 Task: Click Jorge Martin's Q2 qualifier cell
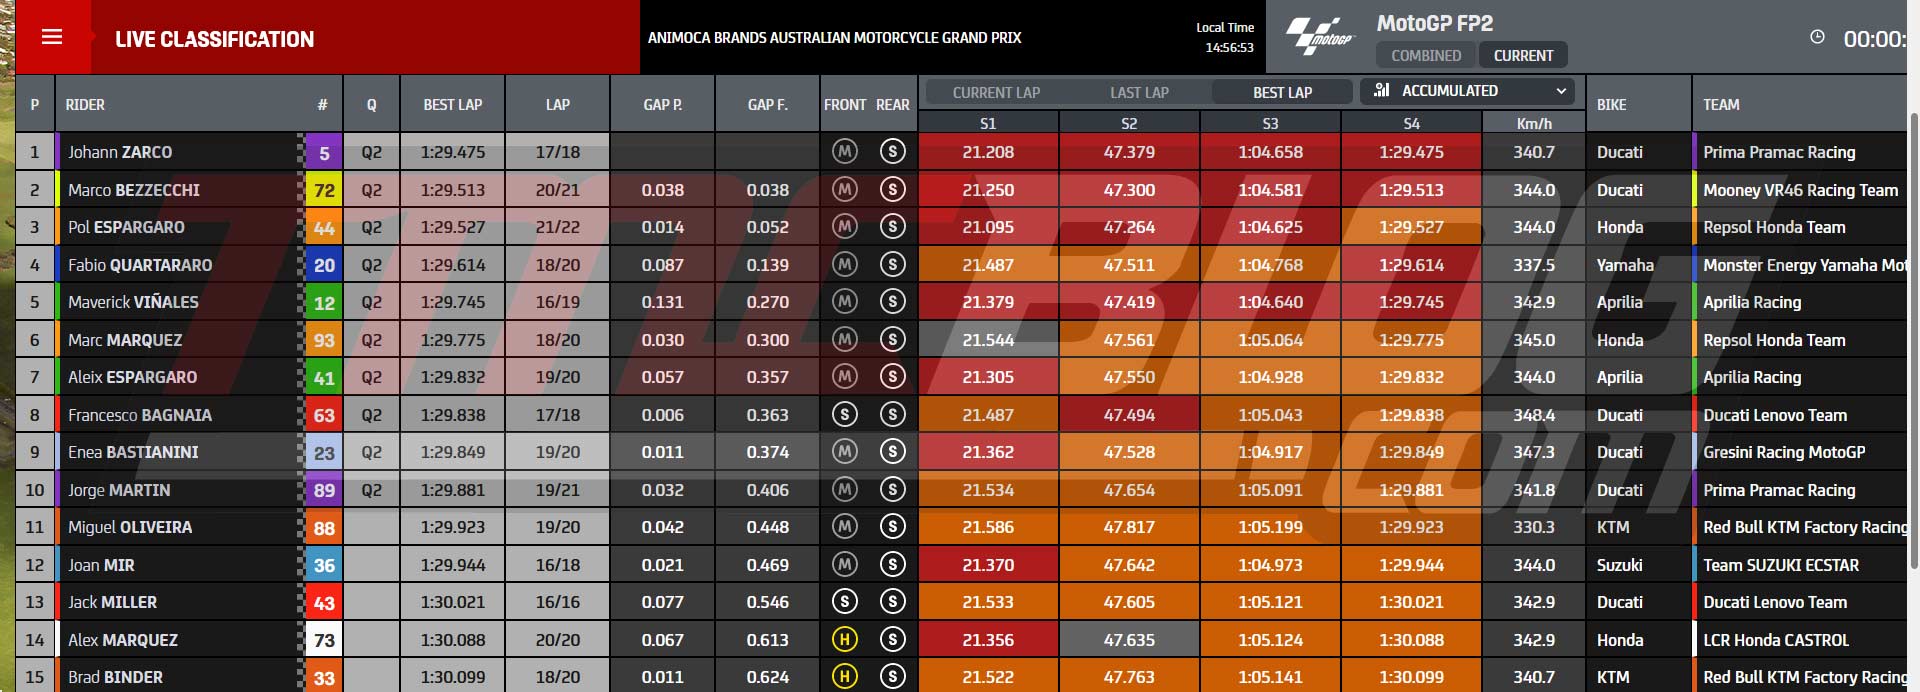pyautogui.click(x=371, y=490)
